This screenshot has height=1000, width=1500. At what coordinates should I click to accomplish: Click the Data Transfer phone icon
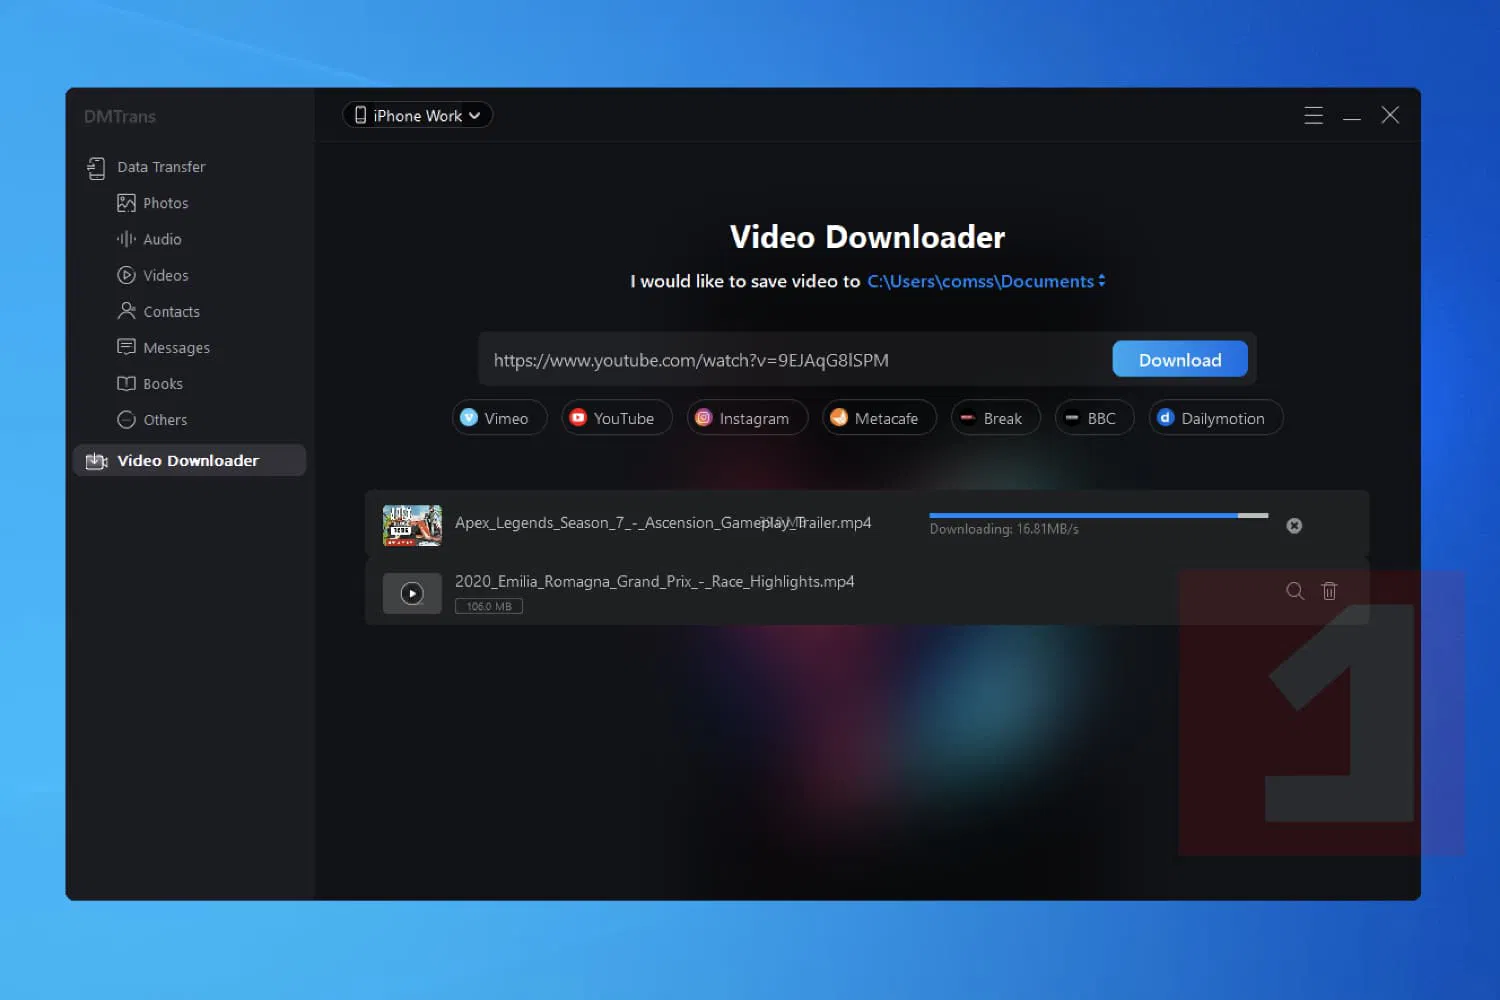coord(96,168)
